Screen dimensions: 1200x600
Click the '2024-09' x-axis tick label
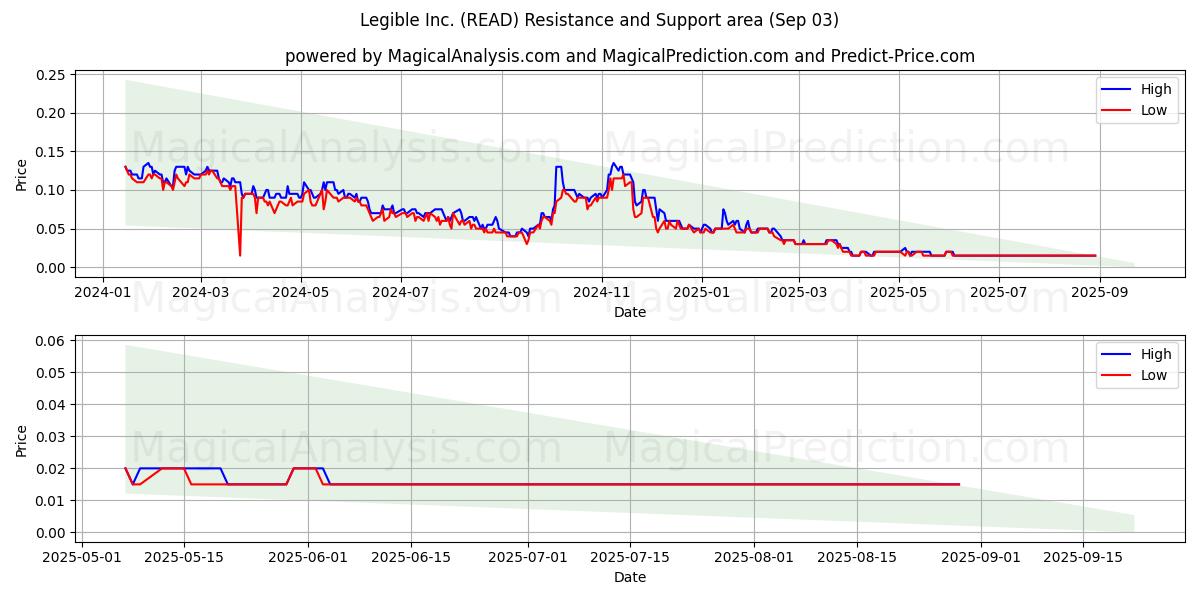coord(501,292)
